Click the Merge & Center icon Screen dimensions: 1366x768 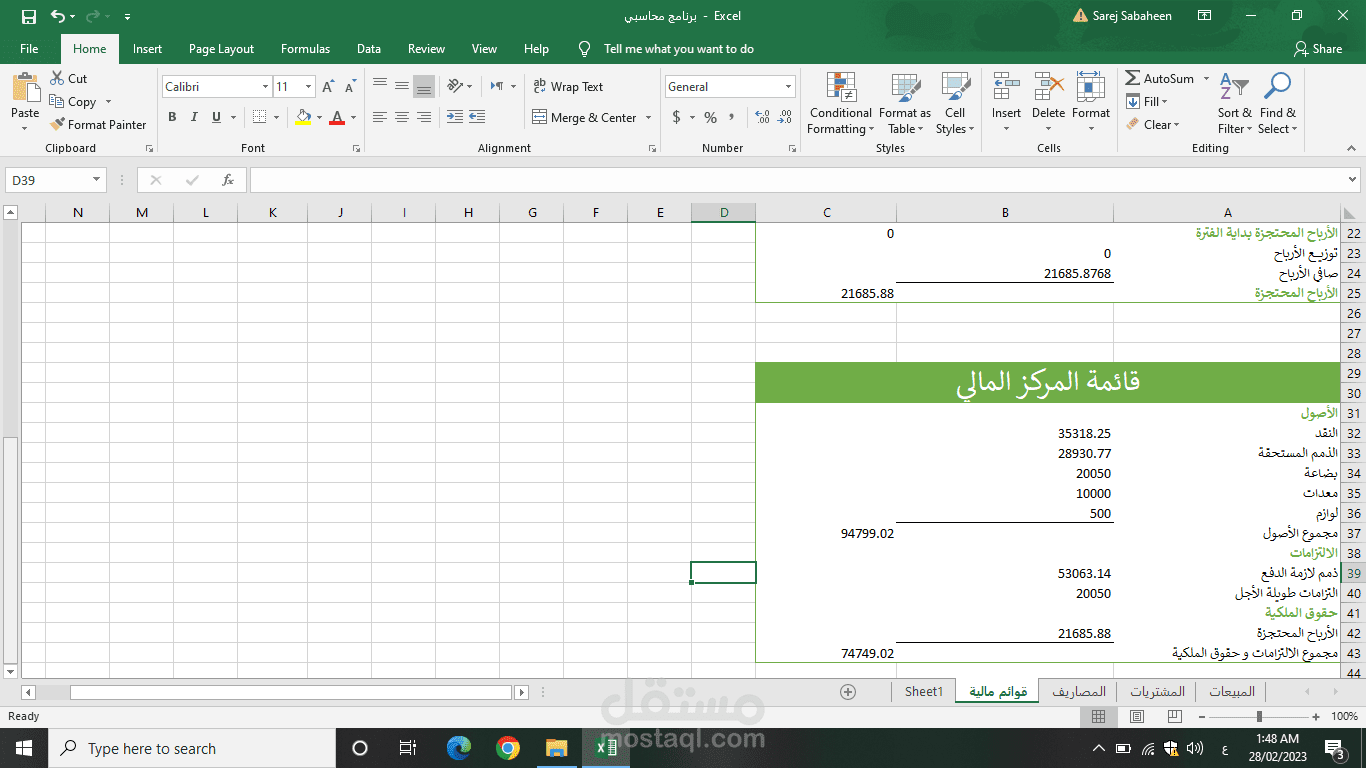click(x=540, y=117)
